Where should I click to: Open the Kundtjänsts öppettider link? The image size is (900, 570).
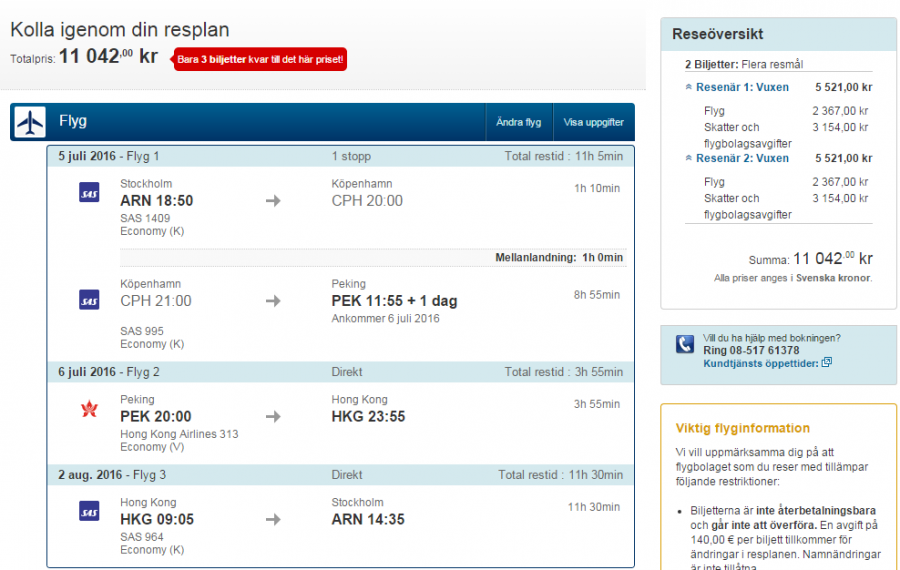click(760, 363)
